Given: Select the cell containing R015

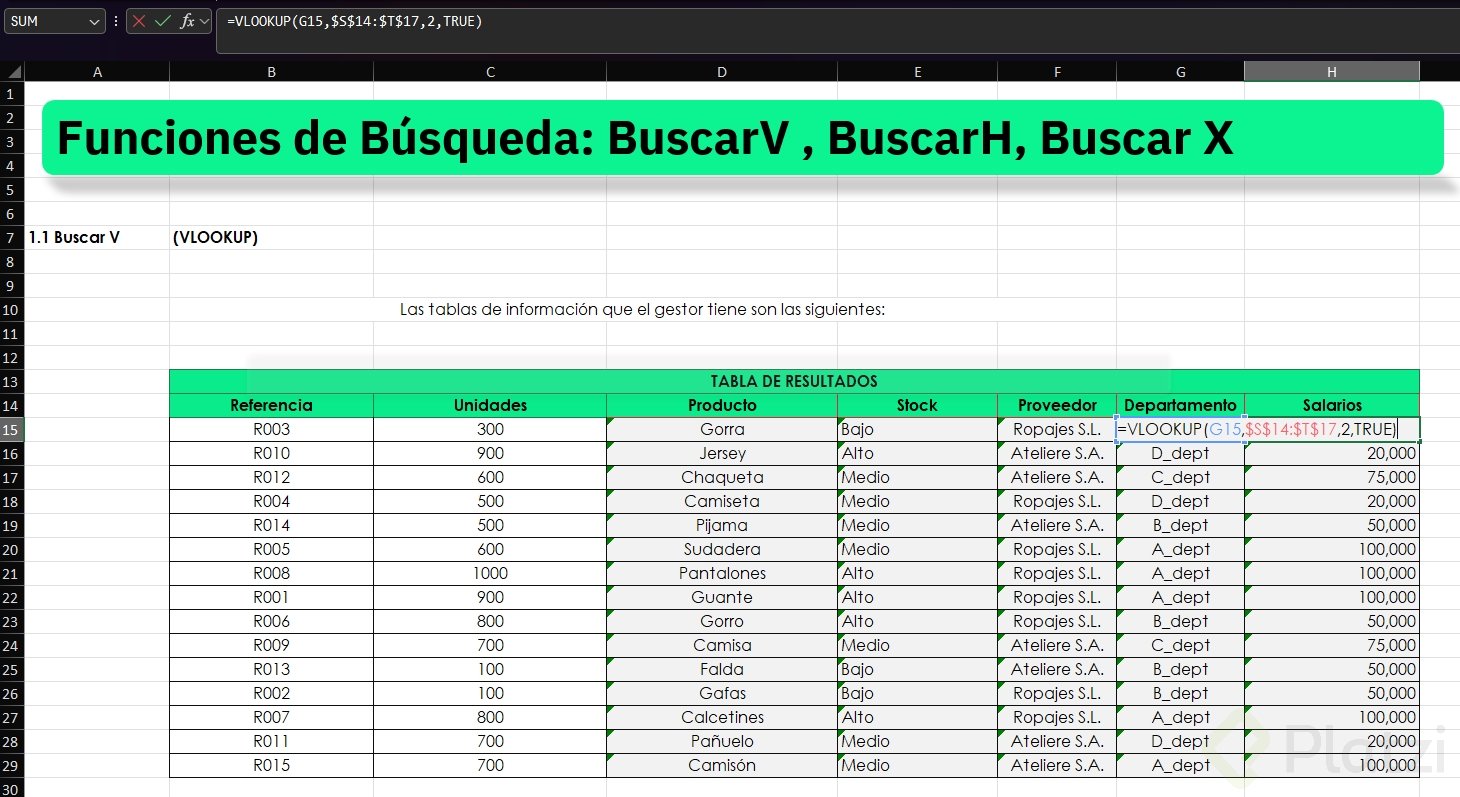Looking at the screenshot, I should [x=271, y=765].
